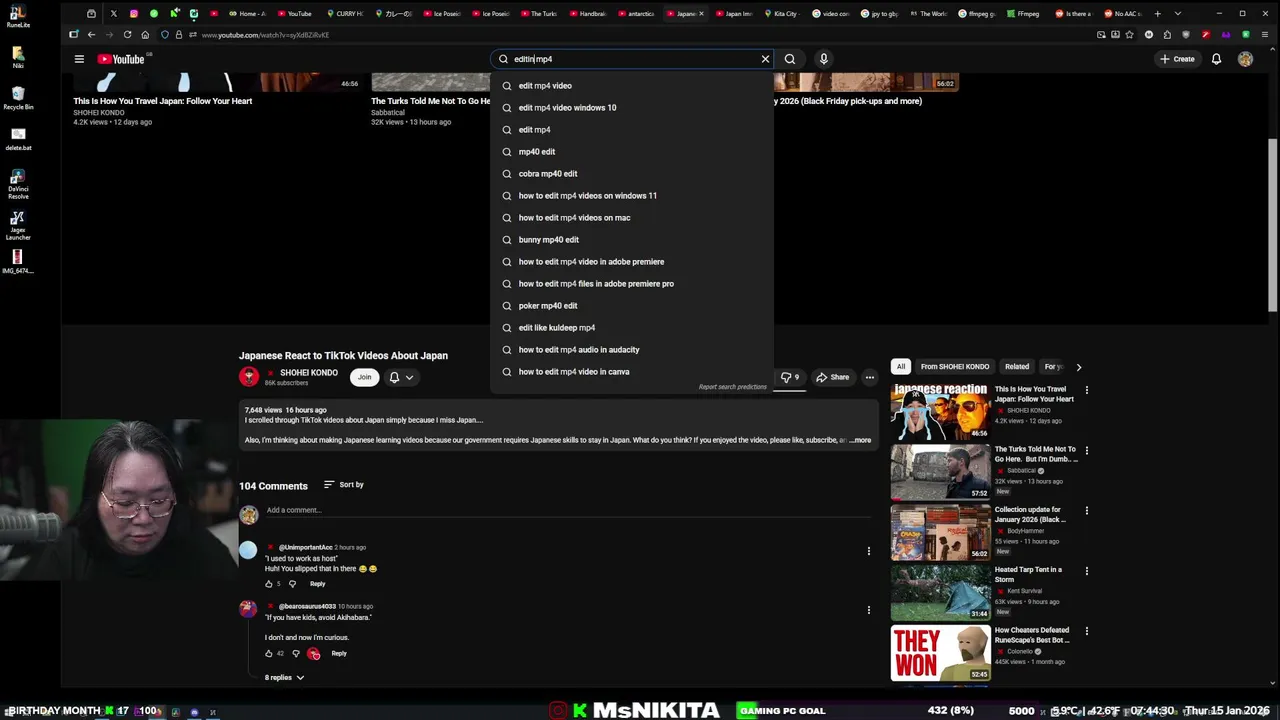Open three-dot menu on @UnimportantAcc comment

click(868, 551)
